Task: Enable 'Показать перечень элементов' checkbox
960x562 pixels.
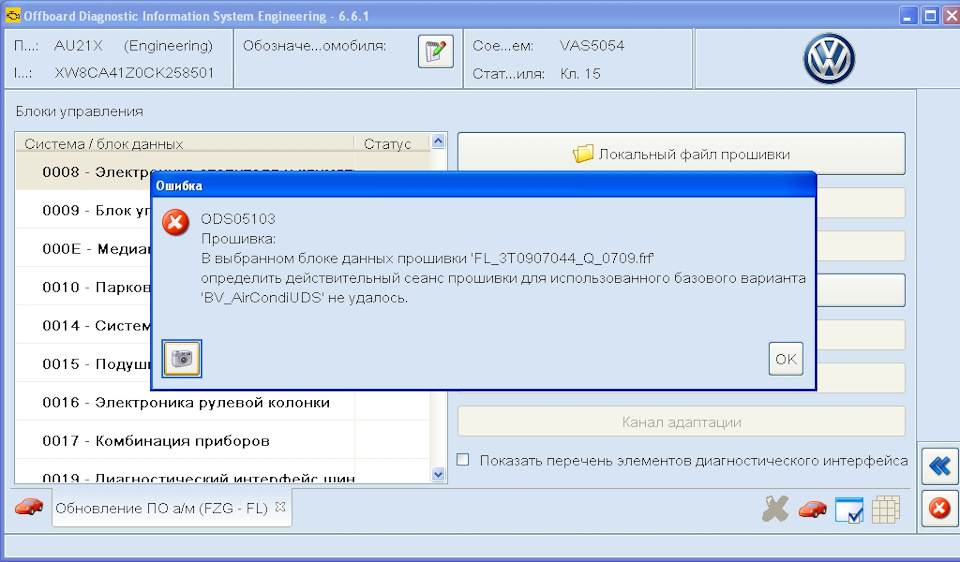Action: [x=463, y=460]
